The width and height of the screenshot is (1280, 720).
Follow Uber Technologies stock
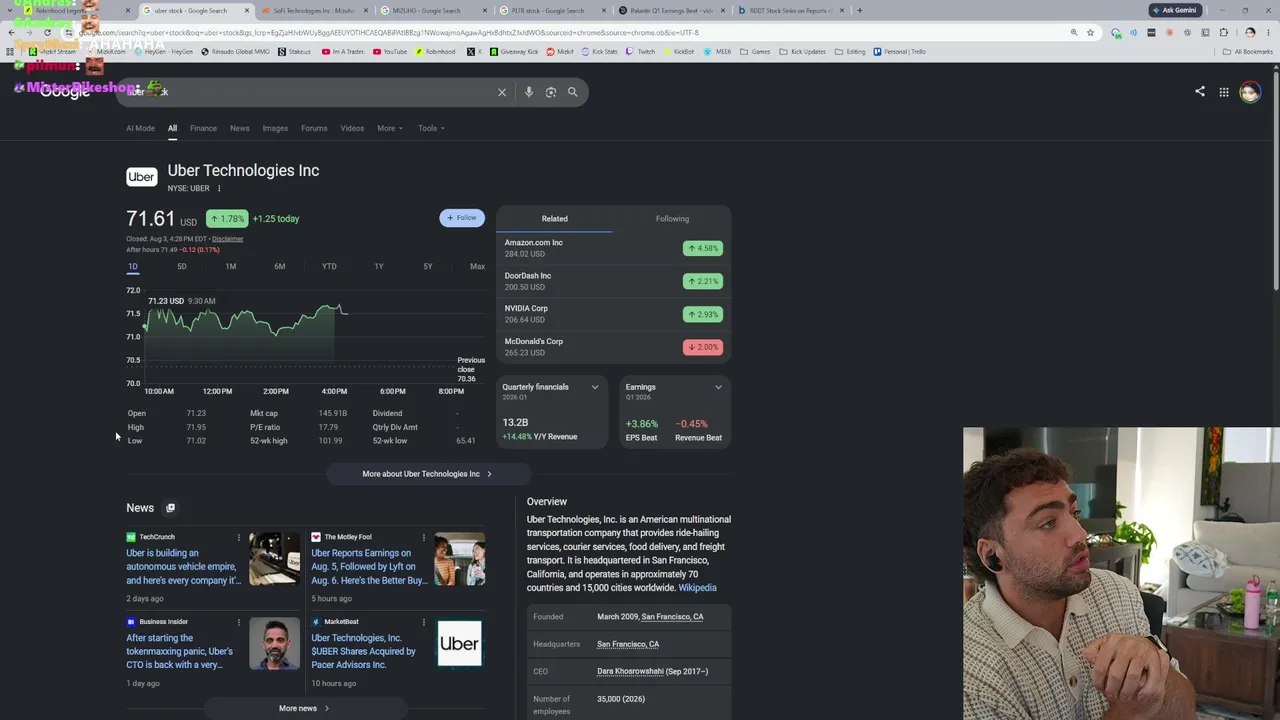coord(462,218)
